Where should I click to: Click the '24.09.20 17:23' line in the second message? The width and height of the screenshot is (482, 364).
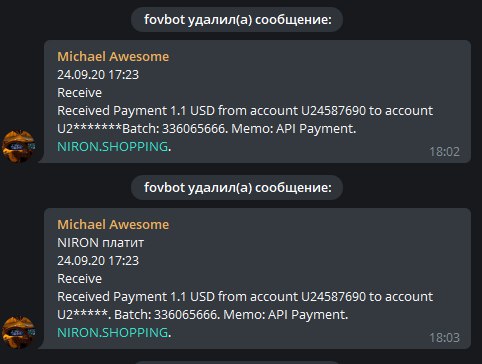[x=98, y=261]
